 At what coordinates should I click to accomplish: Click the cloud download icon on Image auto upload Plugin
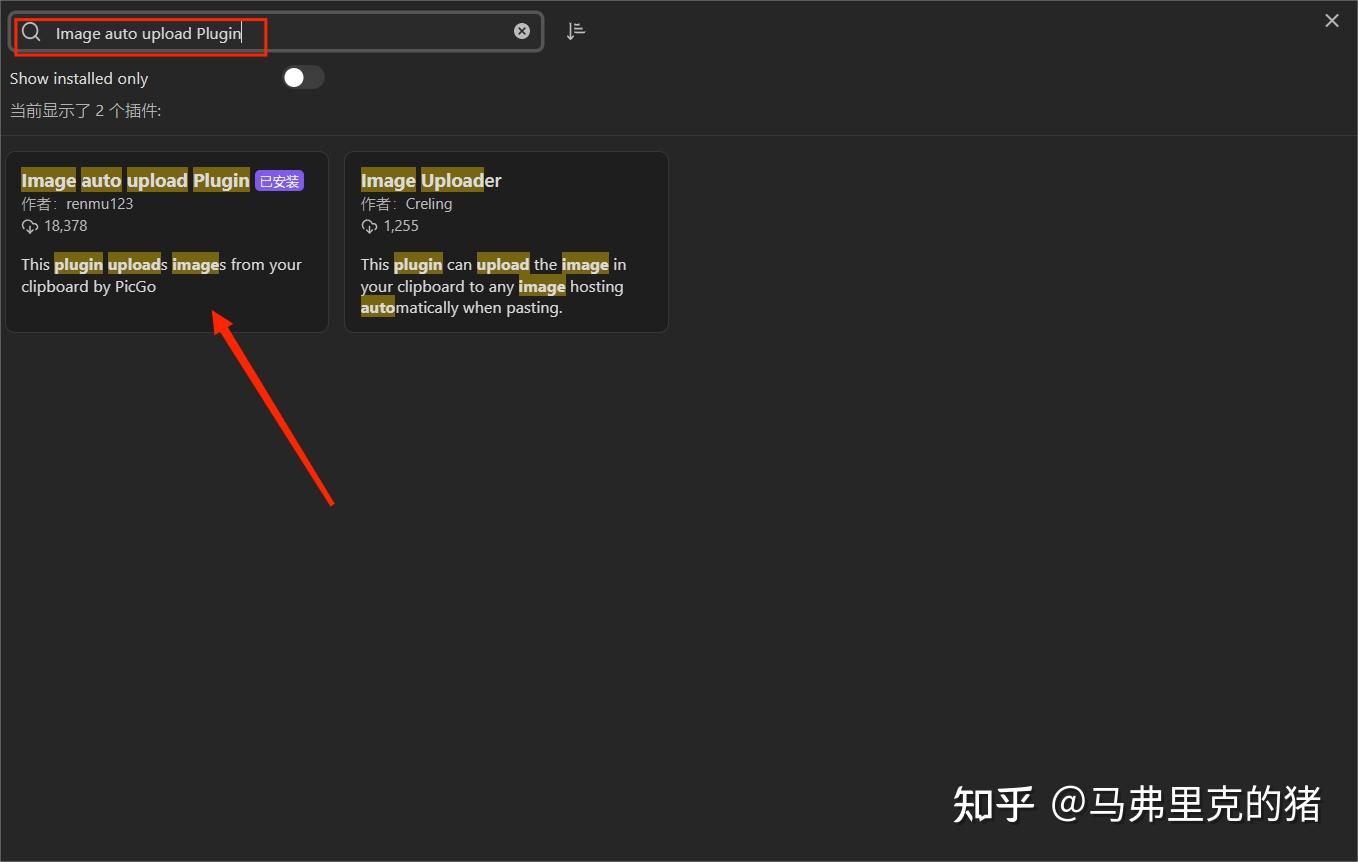coord(29,225)
